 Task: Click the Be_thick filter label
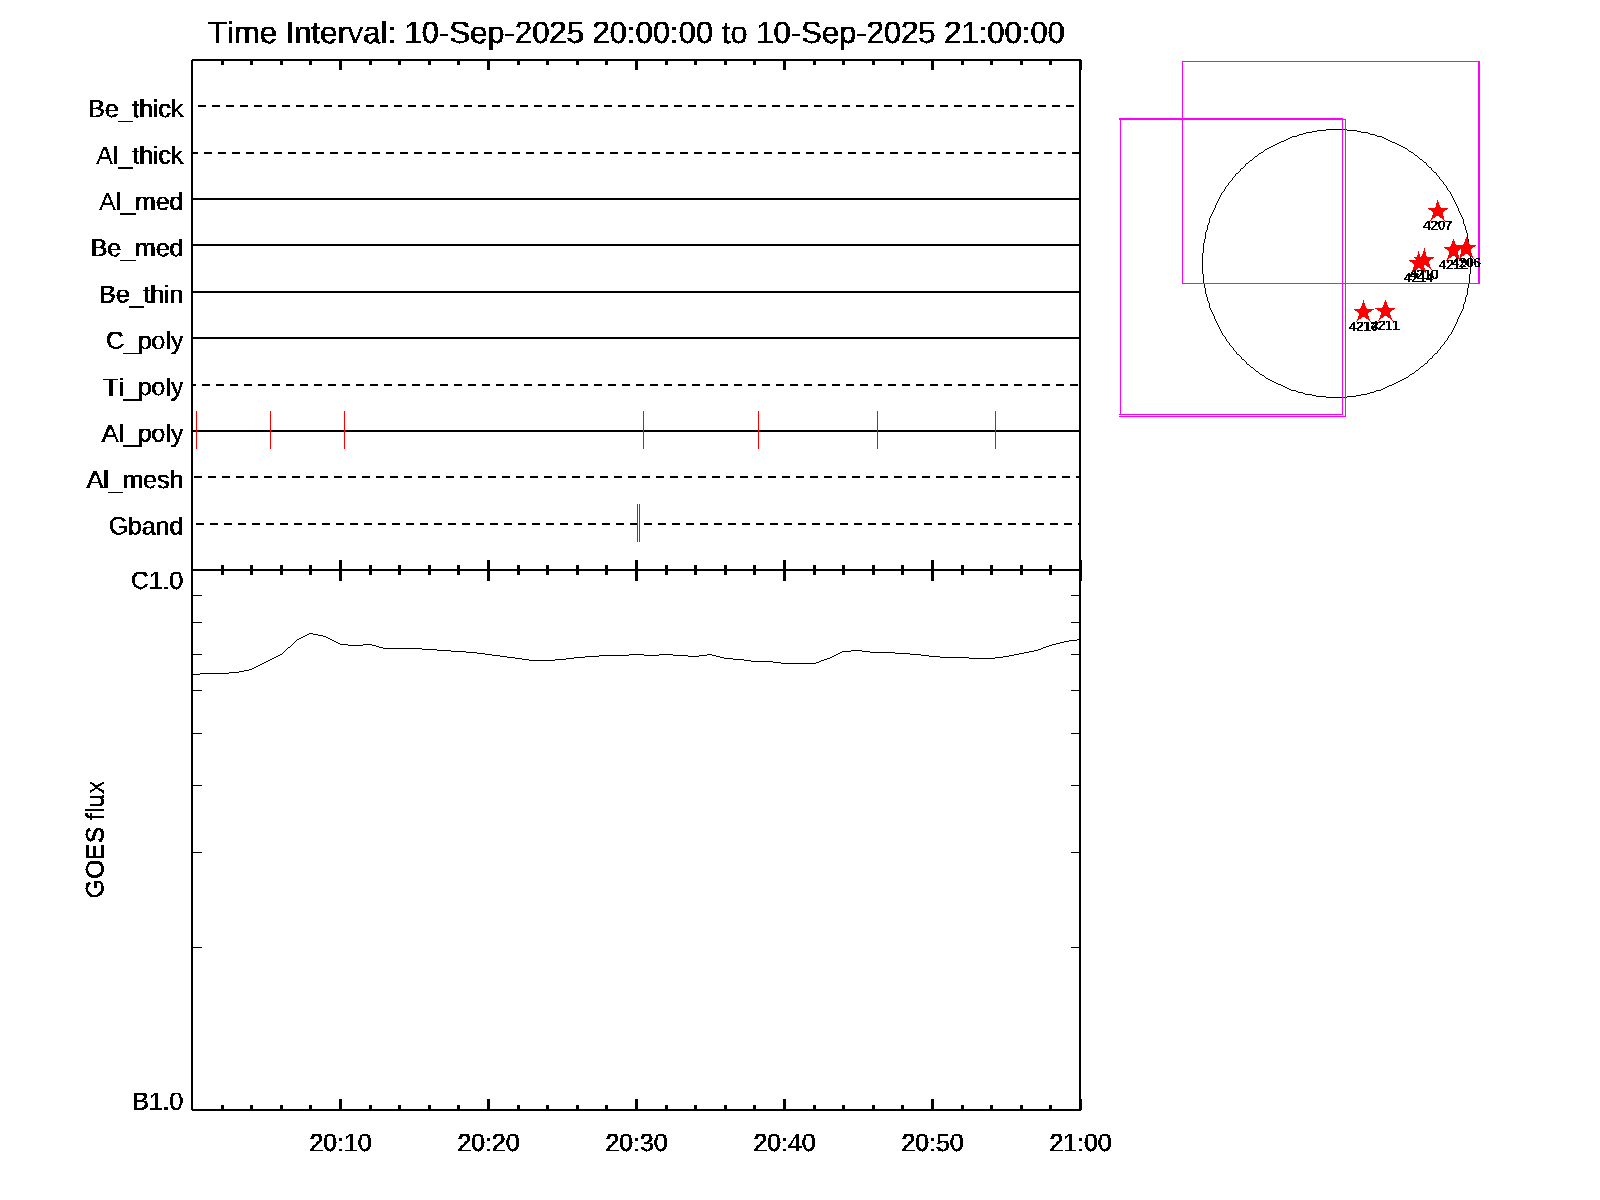pos(136,109)
